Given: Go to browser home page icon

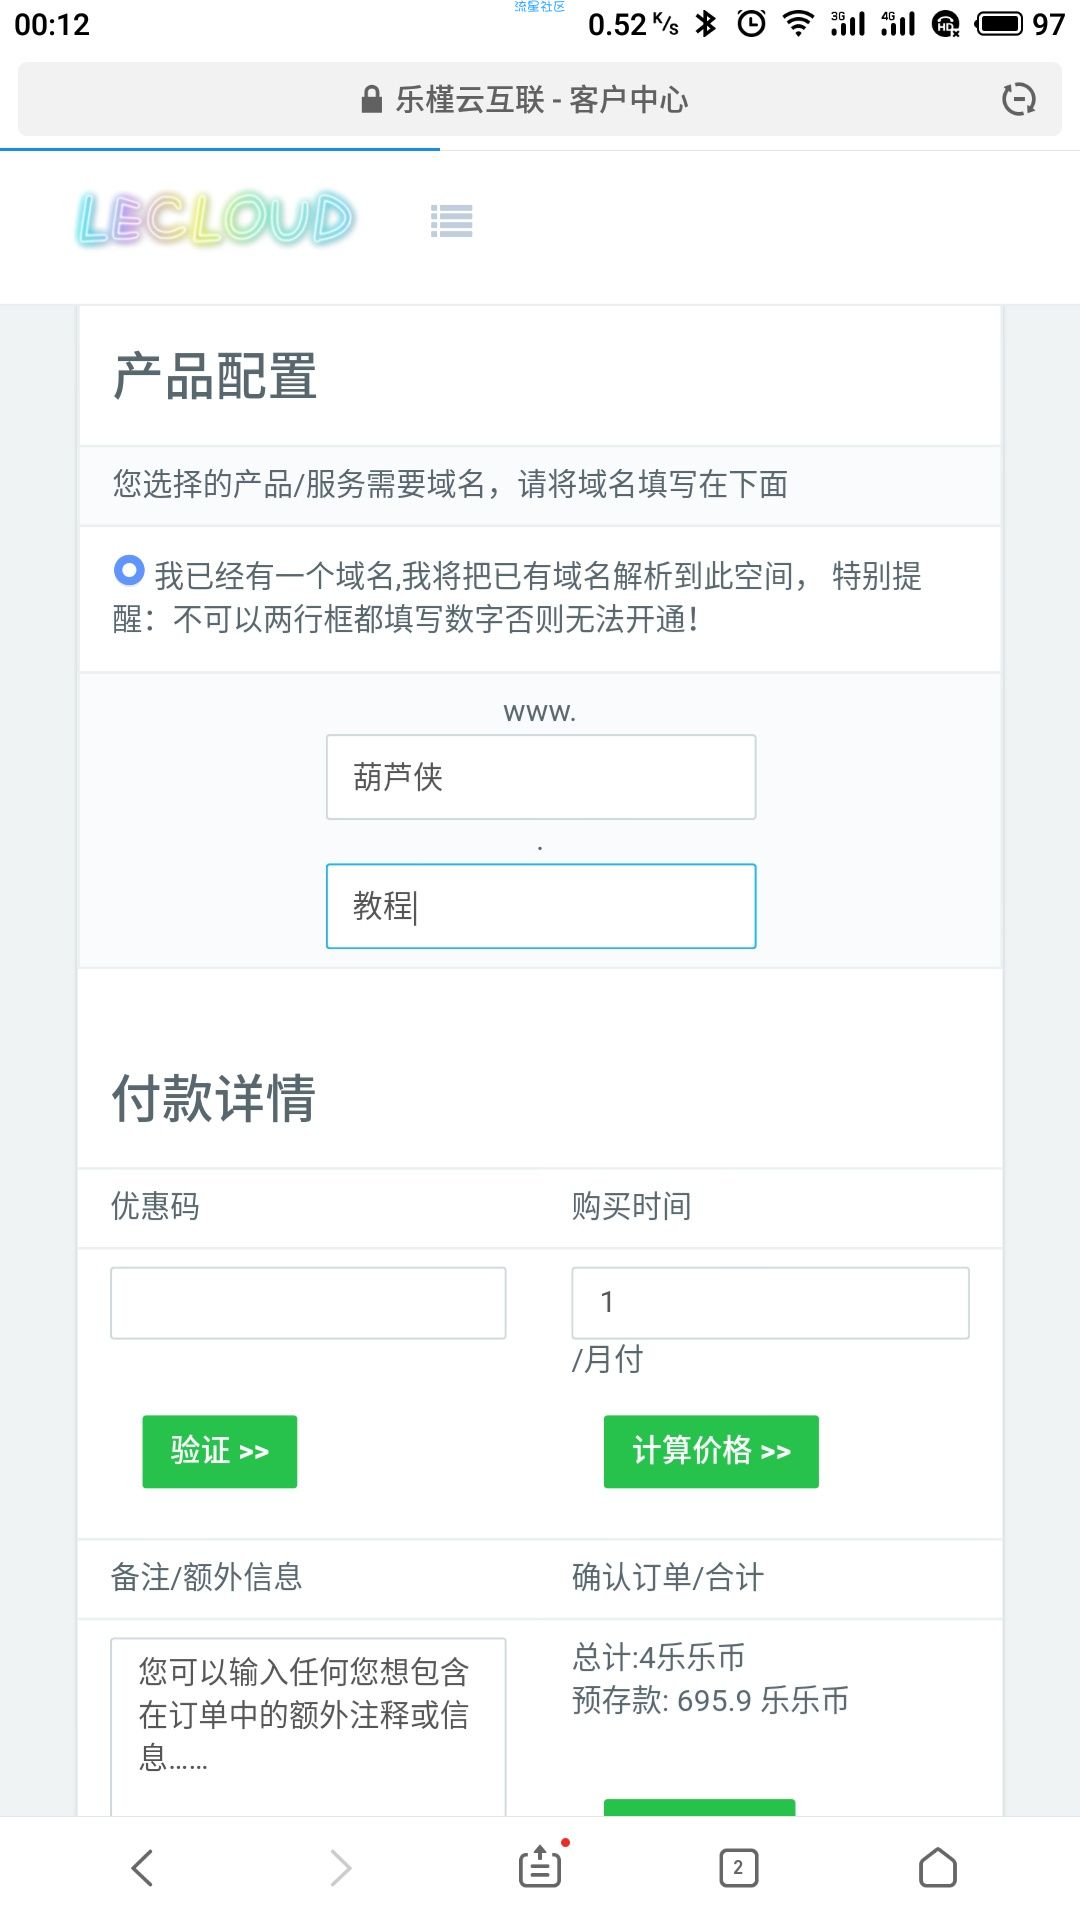Looking at the screenshot, I should pos(938,1867).
